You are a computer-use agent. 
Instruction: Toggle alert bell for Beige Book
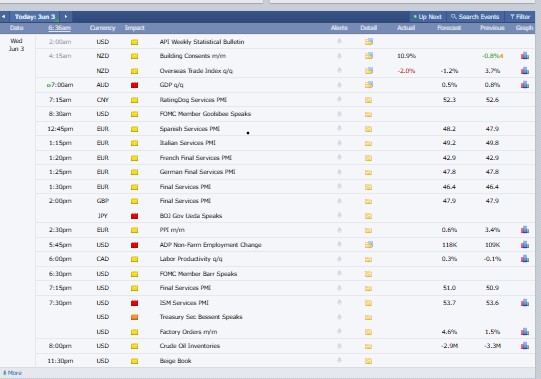339,360
